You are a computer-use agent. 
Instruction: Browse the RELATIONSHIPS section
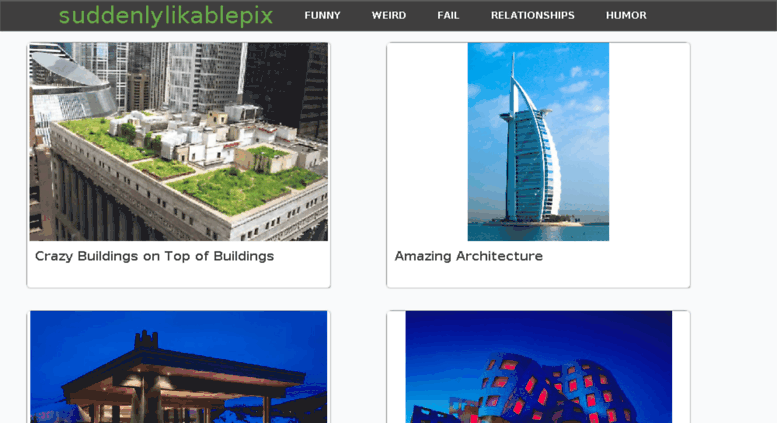pyautogui.click(x=533, y=15)
